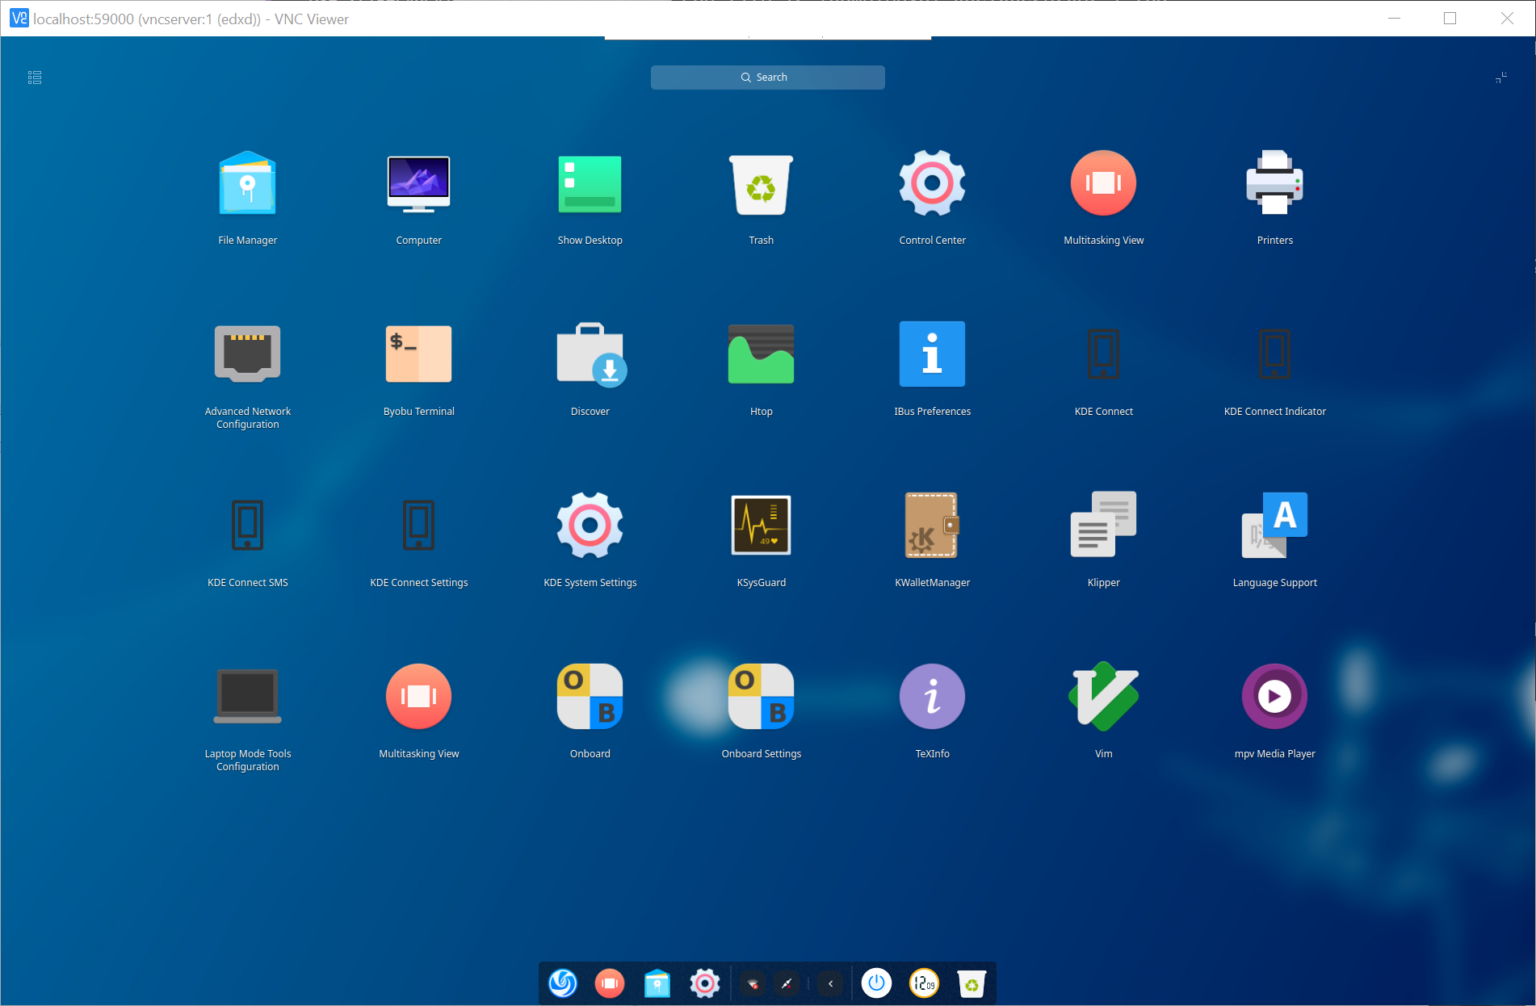Expand hidden tray icons with the chevron
The height and width of the screenshot is (1006, 1536).
(830, 983)
